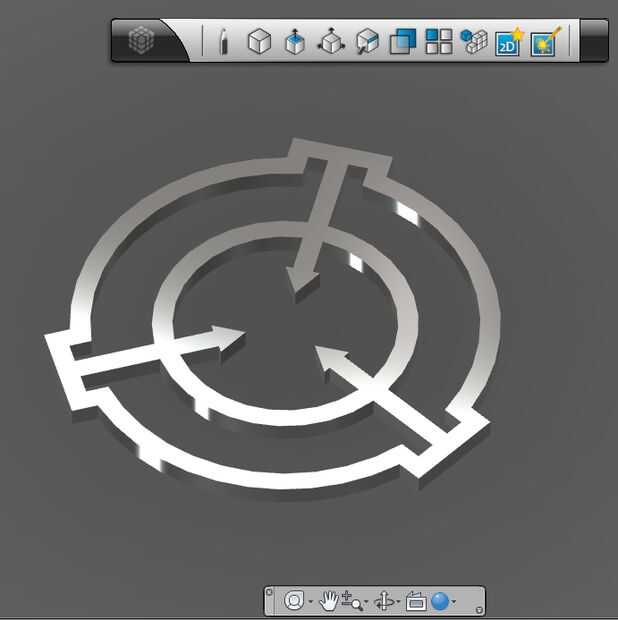Close the navigation bar using its corner button
The width and height of the screenshot is (618, 620).
(269, 592)
